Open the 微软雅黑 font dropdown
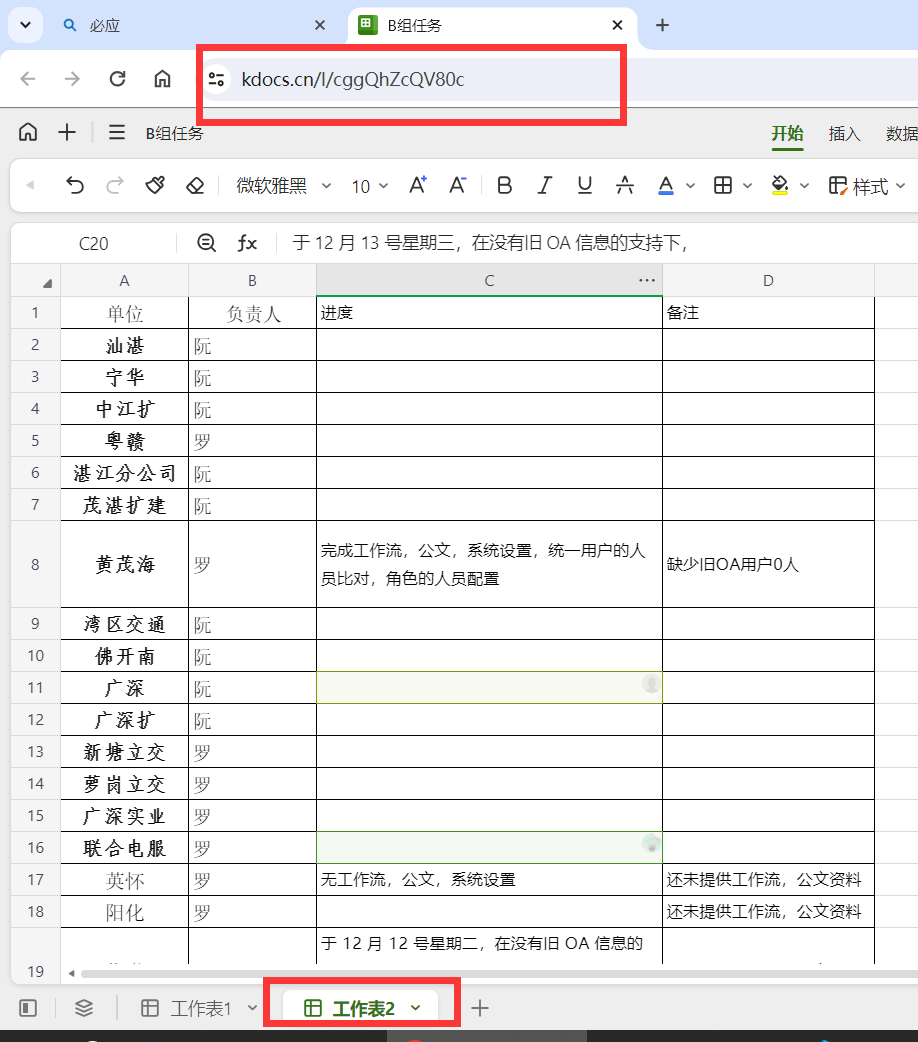 283,186
